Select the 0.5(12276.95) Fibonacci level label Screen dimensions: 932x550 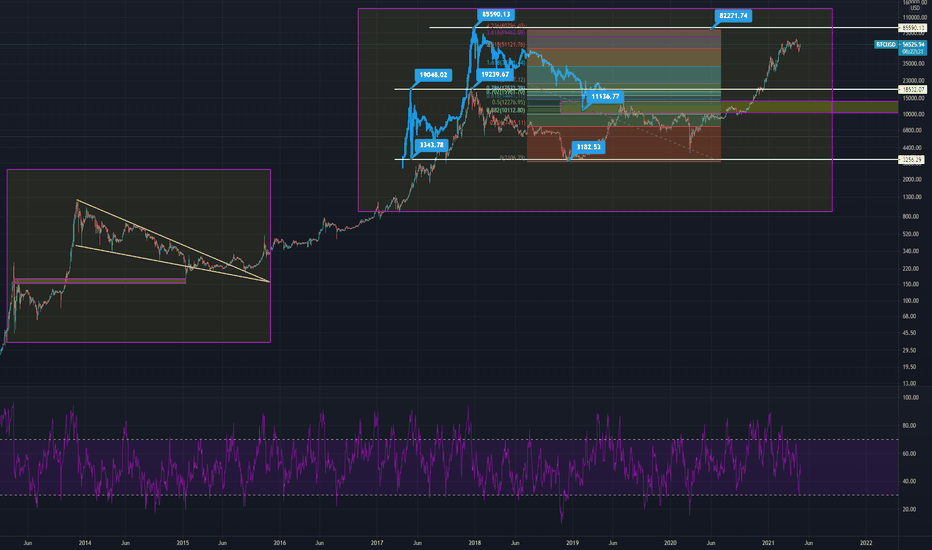pyautogui.click(x=509, y=102)
